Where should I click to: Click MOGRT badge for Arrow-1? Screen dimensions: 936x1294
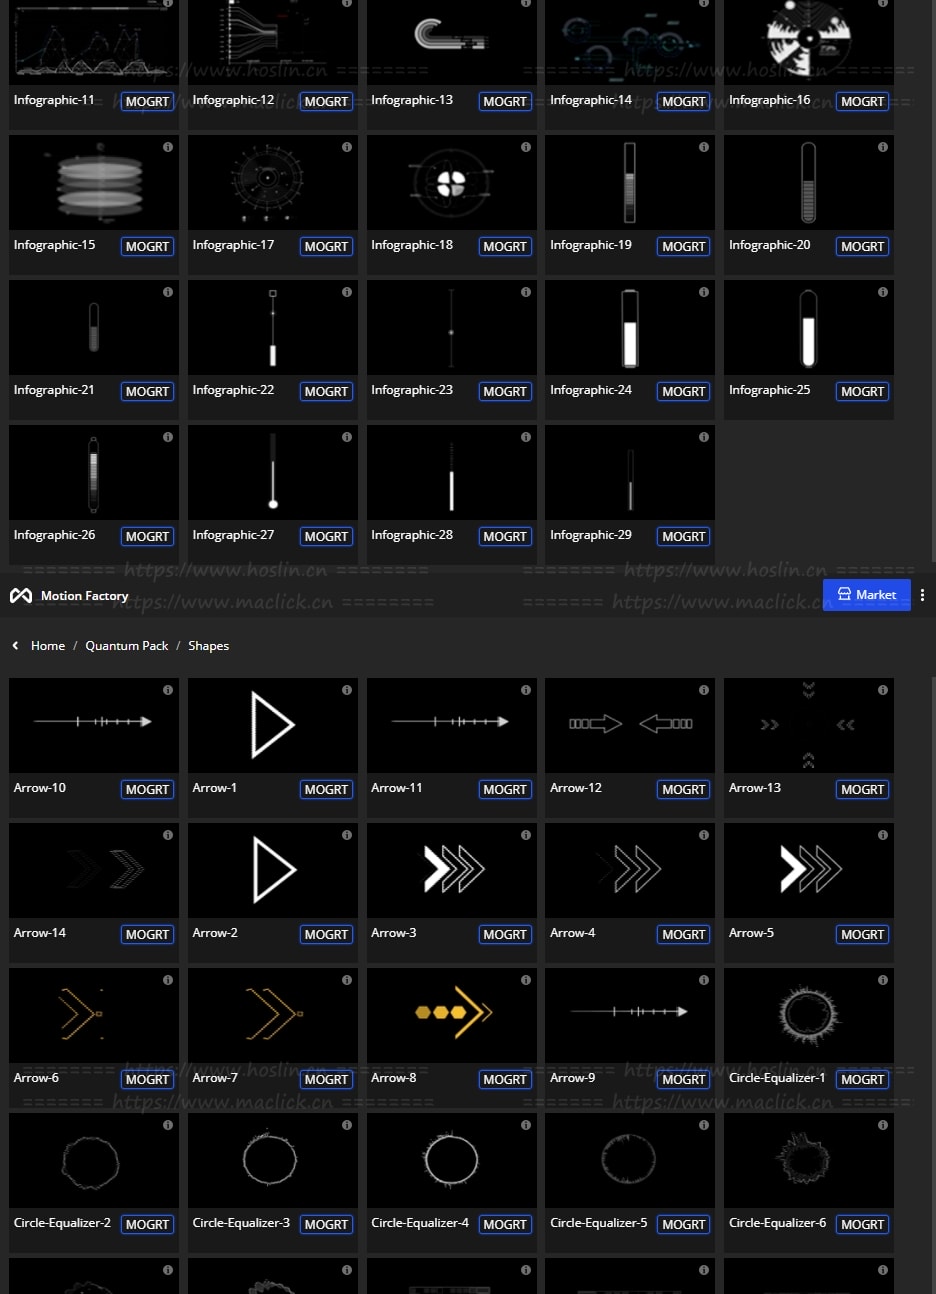(x=326, y=789)
